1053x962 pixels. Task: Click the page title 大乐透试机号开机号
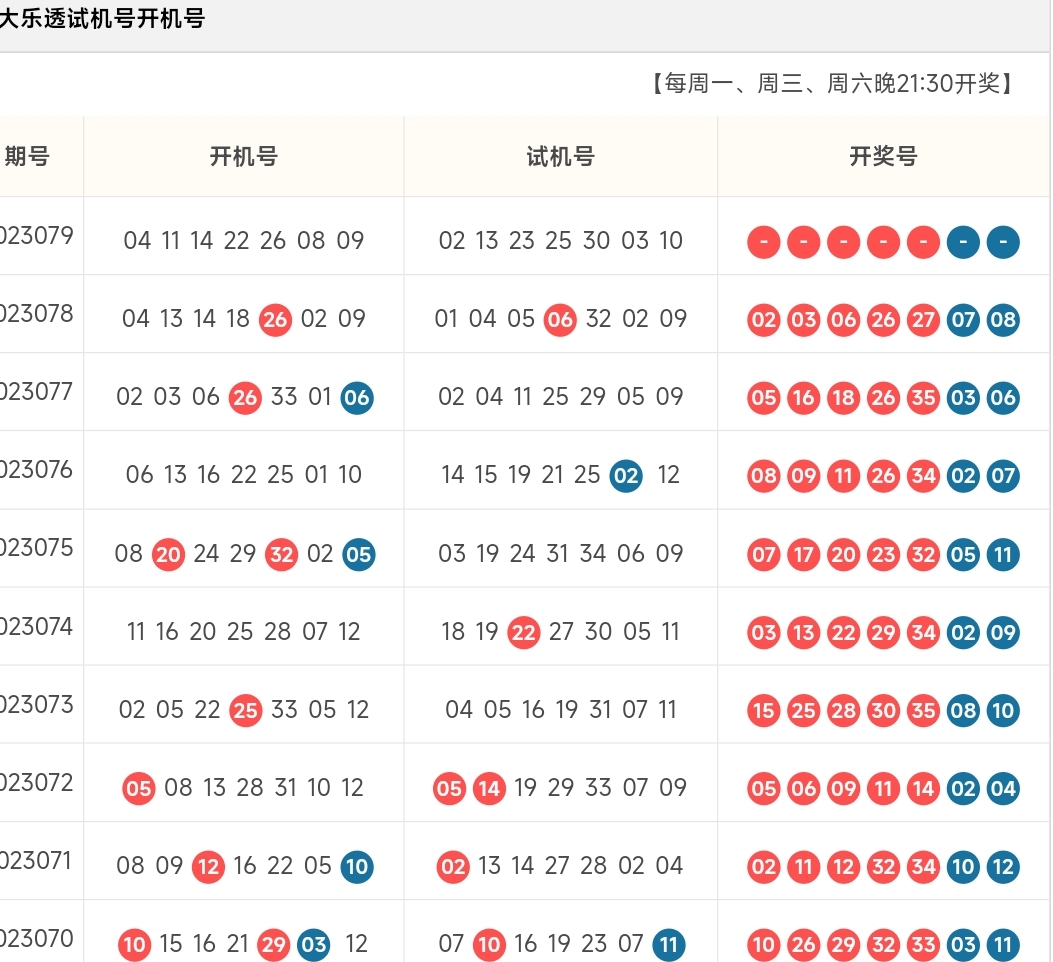coord(102,18)
